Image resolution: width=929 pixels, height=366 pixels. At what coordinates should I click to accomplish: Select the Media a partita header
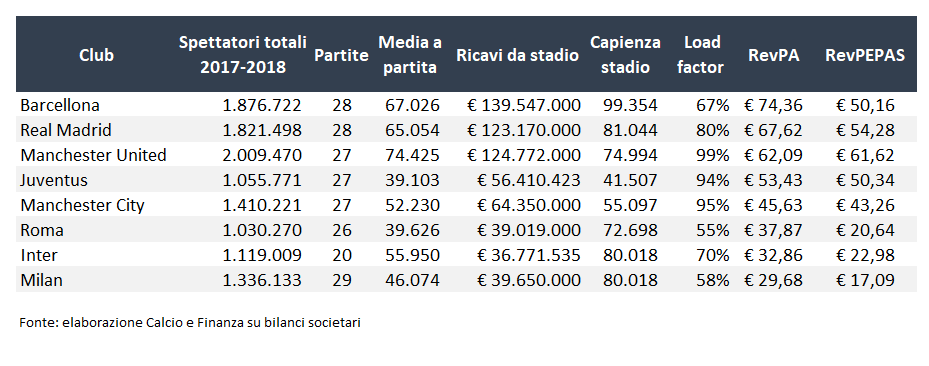410,55
